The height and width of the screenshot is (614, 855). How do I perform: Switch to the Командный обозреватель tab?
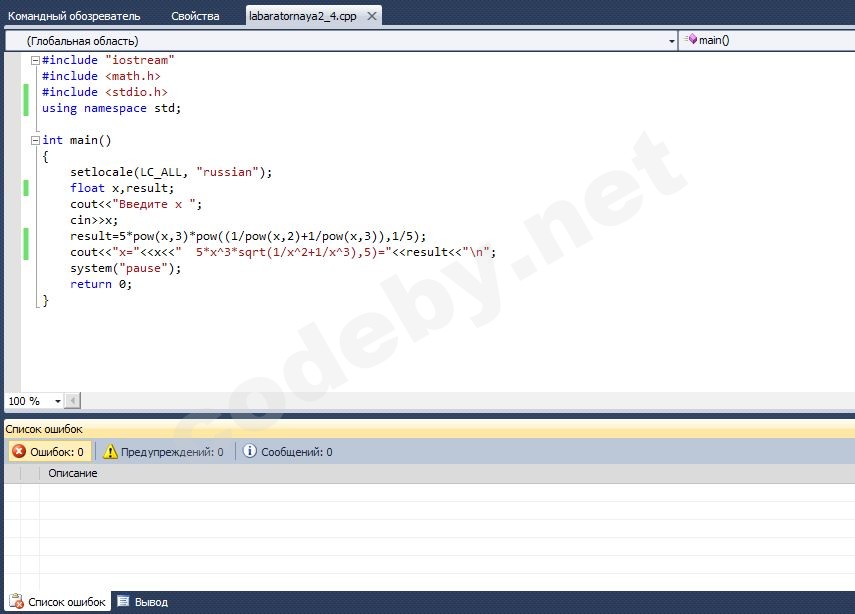click(74, 16)
